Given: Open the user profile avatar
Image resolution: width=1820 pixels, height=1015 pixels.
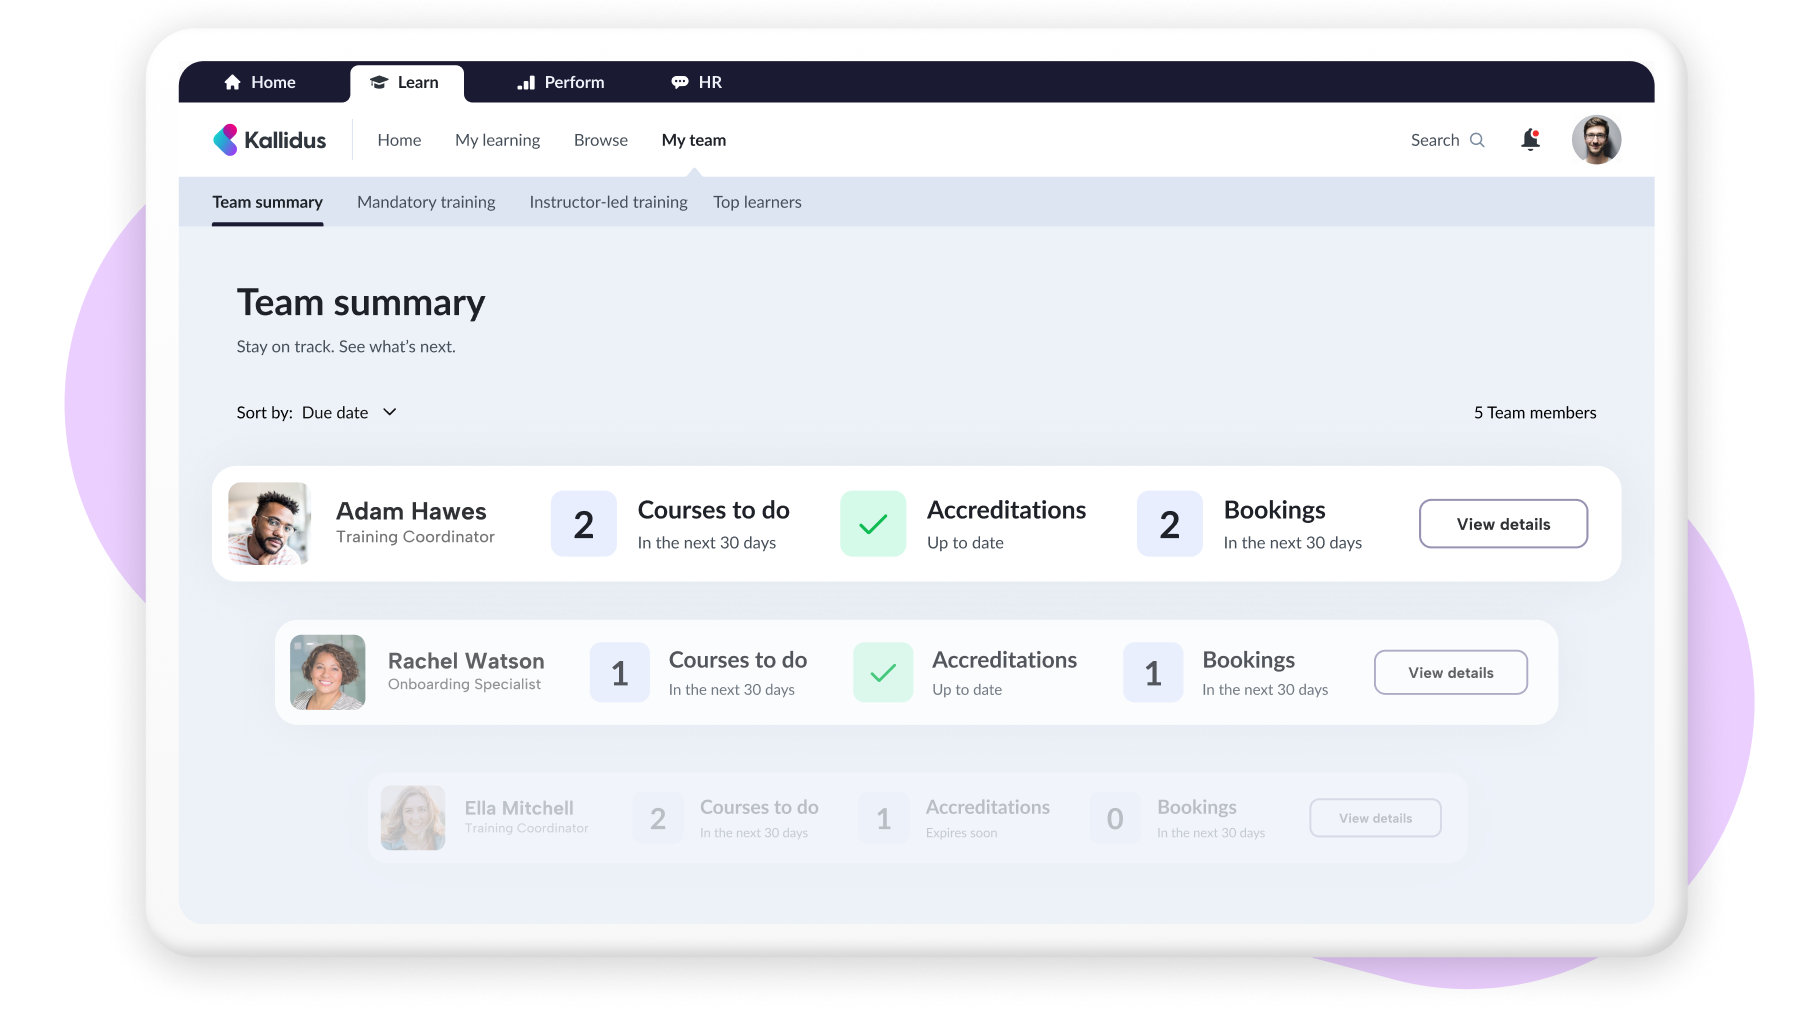Looking at the screenshot, I should coord(1596,140).
